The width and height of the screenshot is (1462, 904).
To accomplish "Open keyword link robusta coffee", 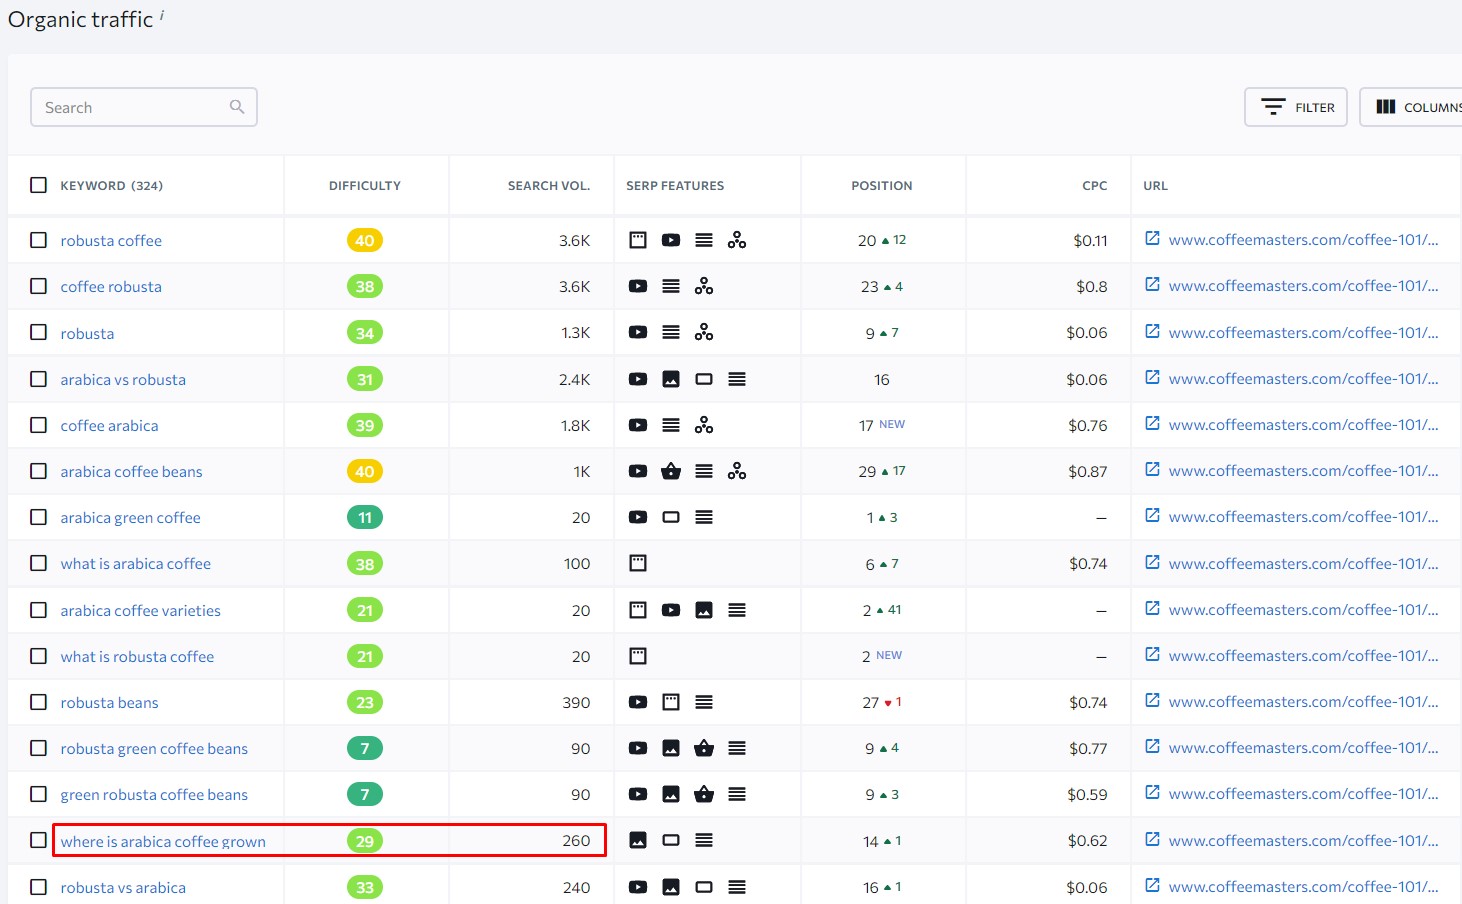I will pos(111,240).
